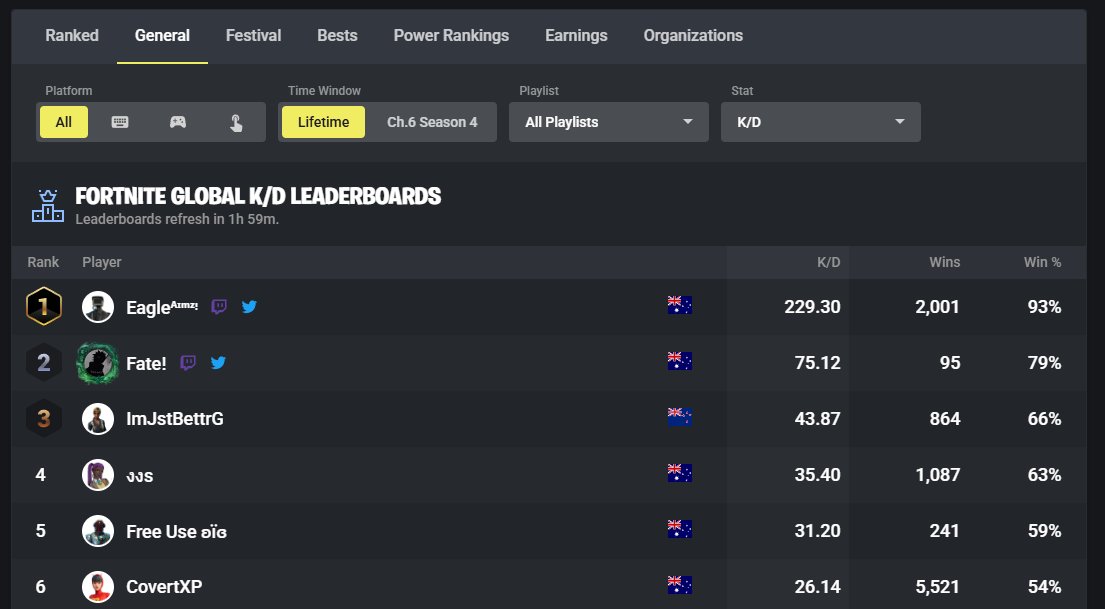Switch to the Earnings tab
Screen dimensions: 1105x609
tap(576, 35)
